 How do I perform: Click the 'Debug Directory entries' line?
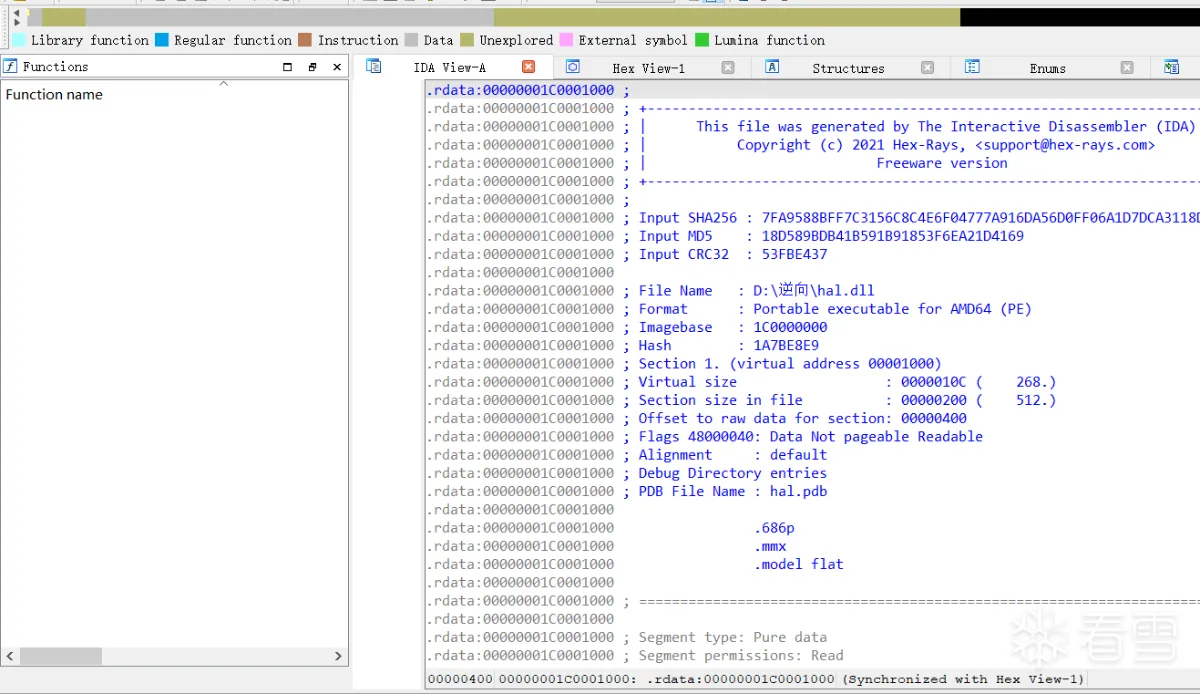(733, 473)
